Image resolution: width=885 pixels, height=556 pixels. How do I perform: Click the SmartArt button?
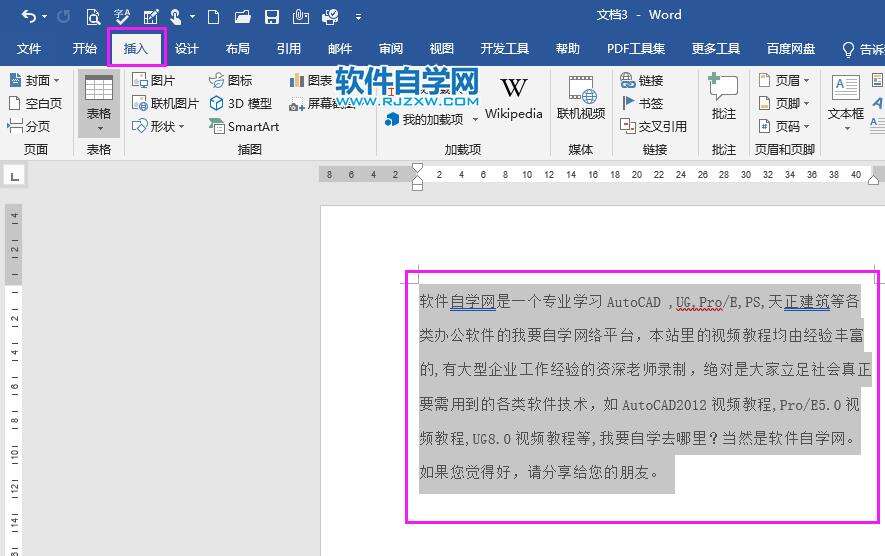click(244, 126)
